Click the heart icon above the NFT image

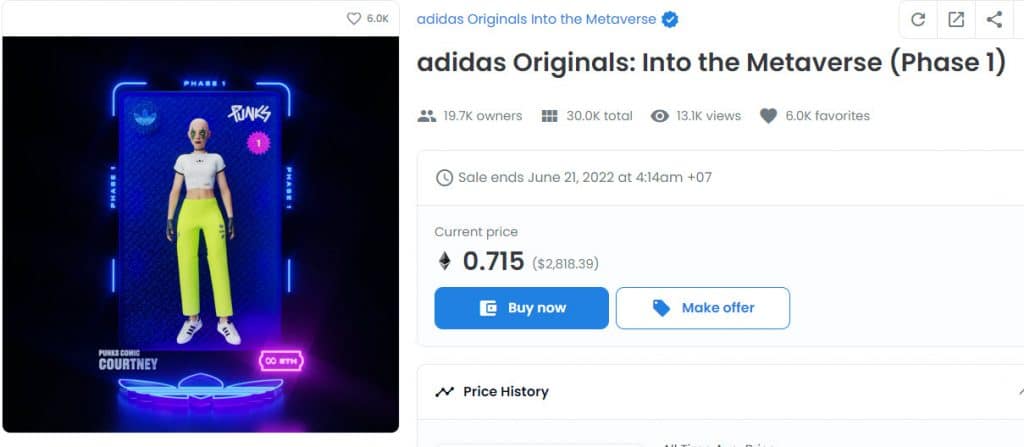(353, 19)
